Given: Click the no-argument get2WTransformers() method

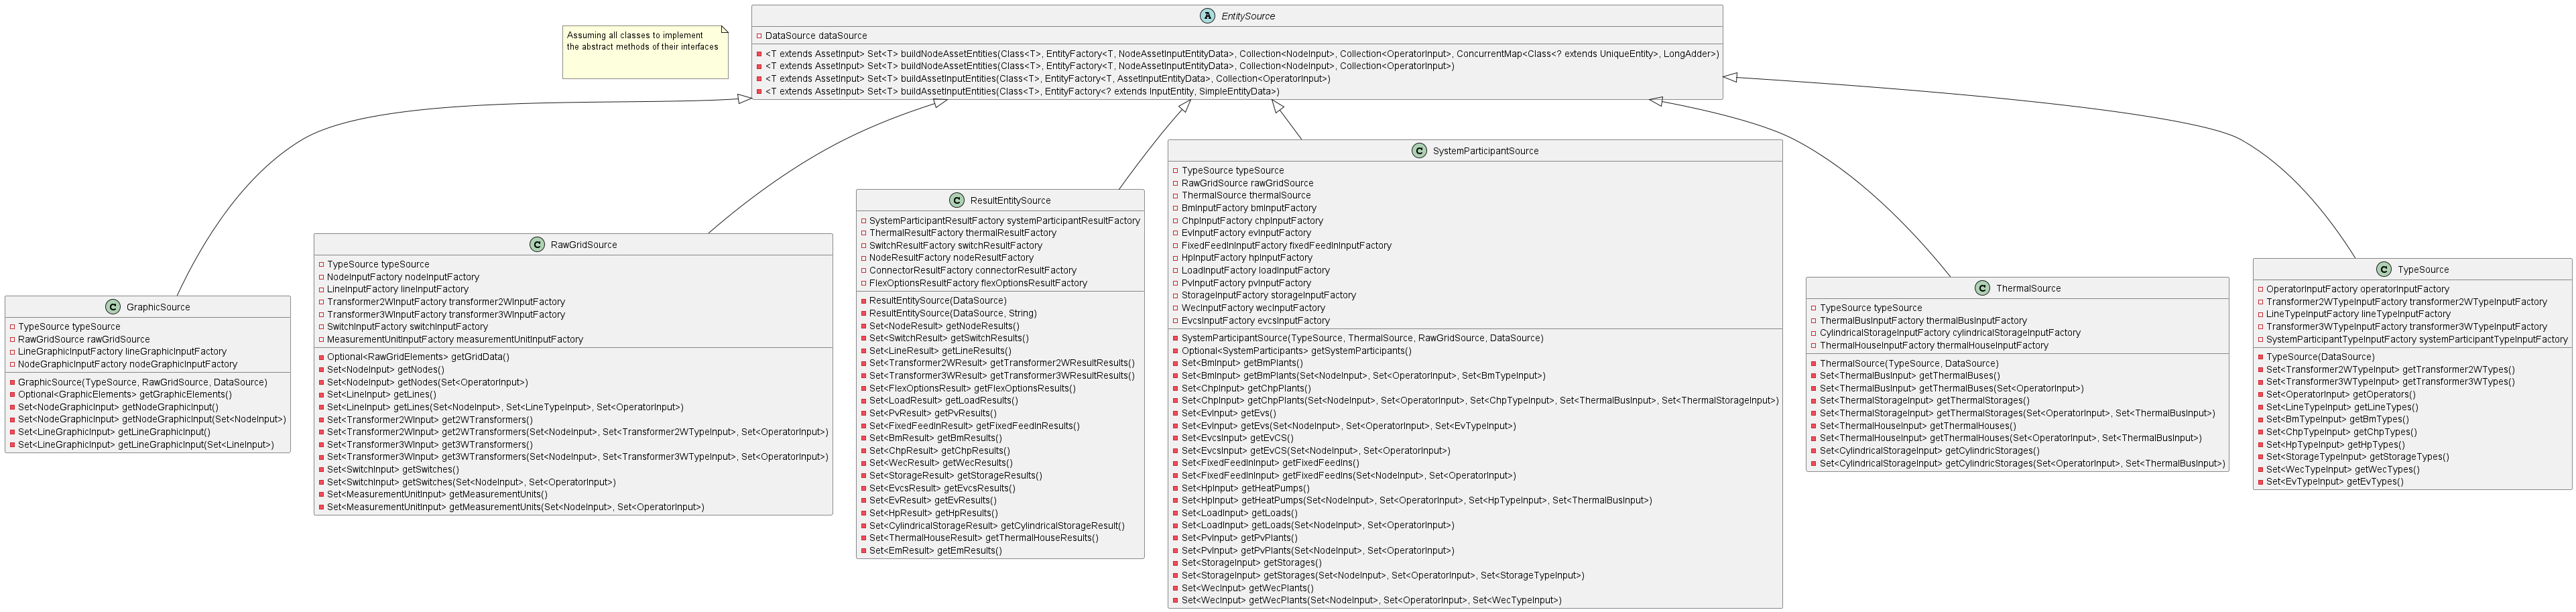Looking at the screenshot, I should click(430, 420).
